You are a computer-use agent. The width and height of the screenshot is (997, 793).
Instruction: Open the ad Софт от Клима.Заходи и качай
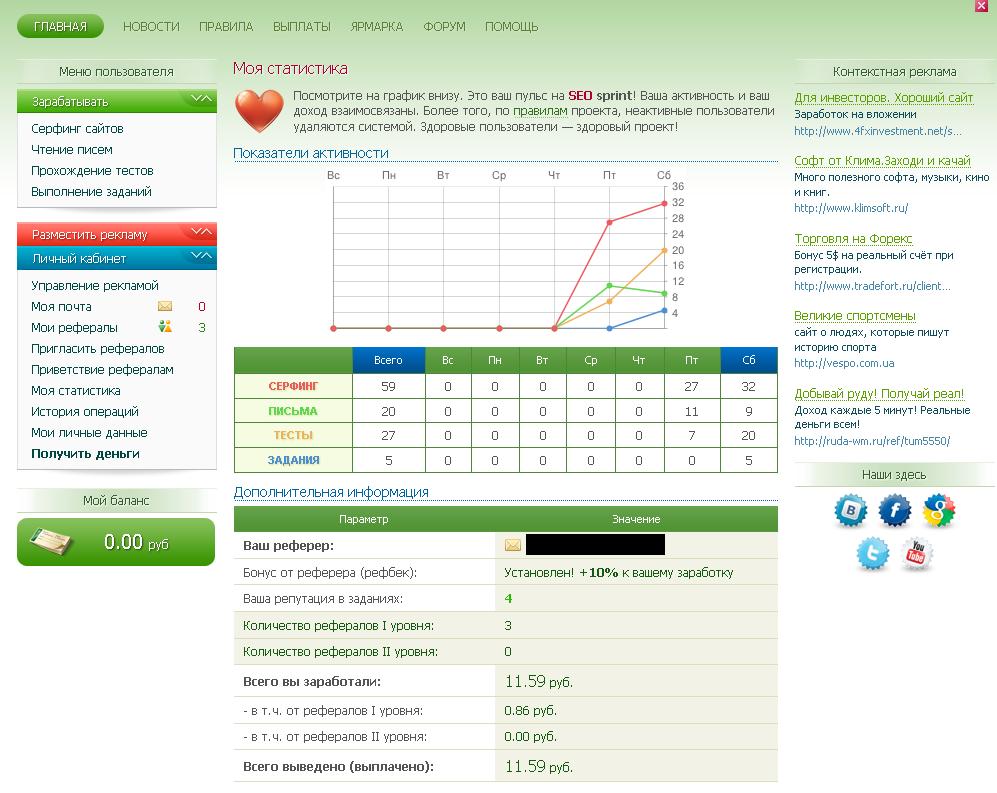point(882,160)
